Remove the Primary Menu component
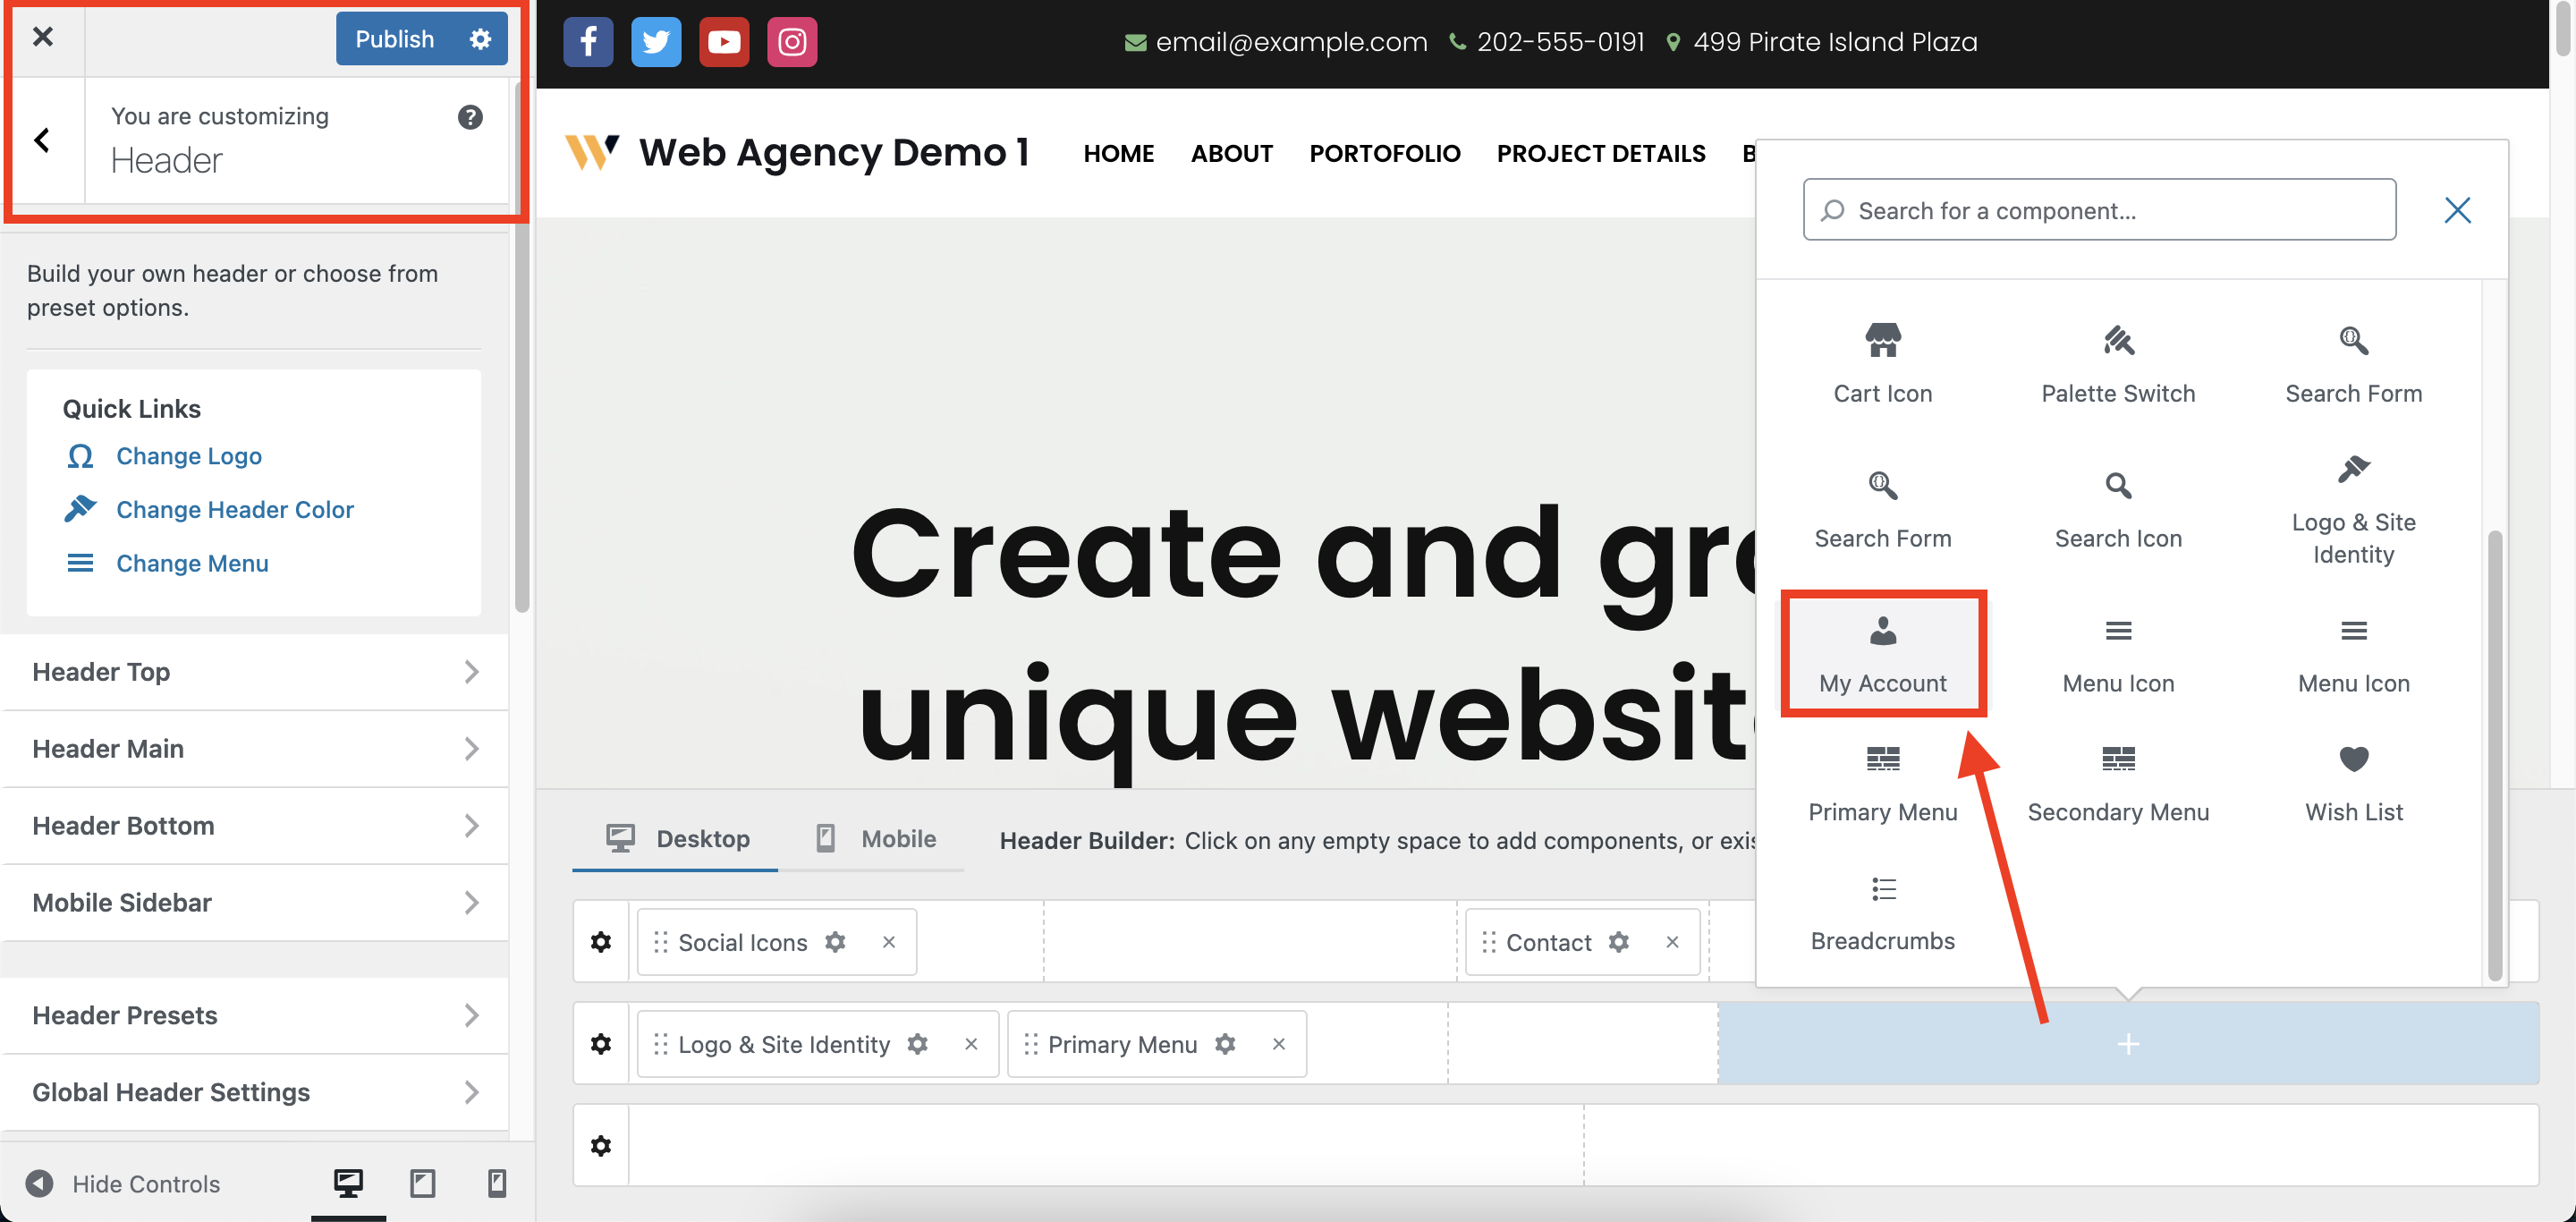Viewport: 2576px width, 1222px height. point(1279,1044)
